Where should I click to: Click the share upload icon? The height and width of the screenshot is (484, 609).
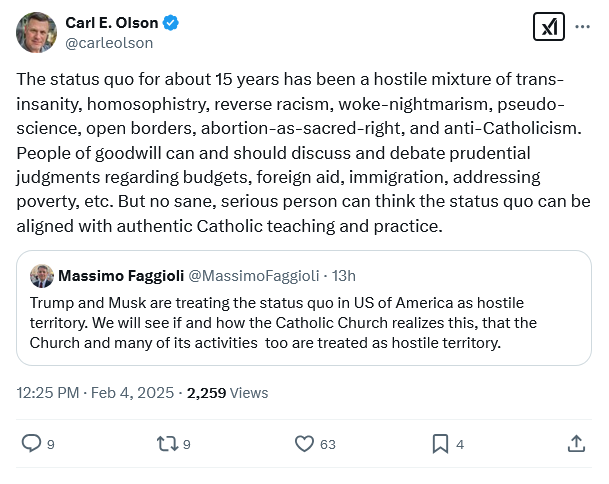coord(576,443)
